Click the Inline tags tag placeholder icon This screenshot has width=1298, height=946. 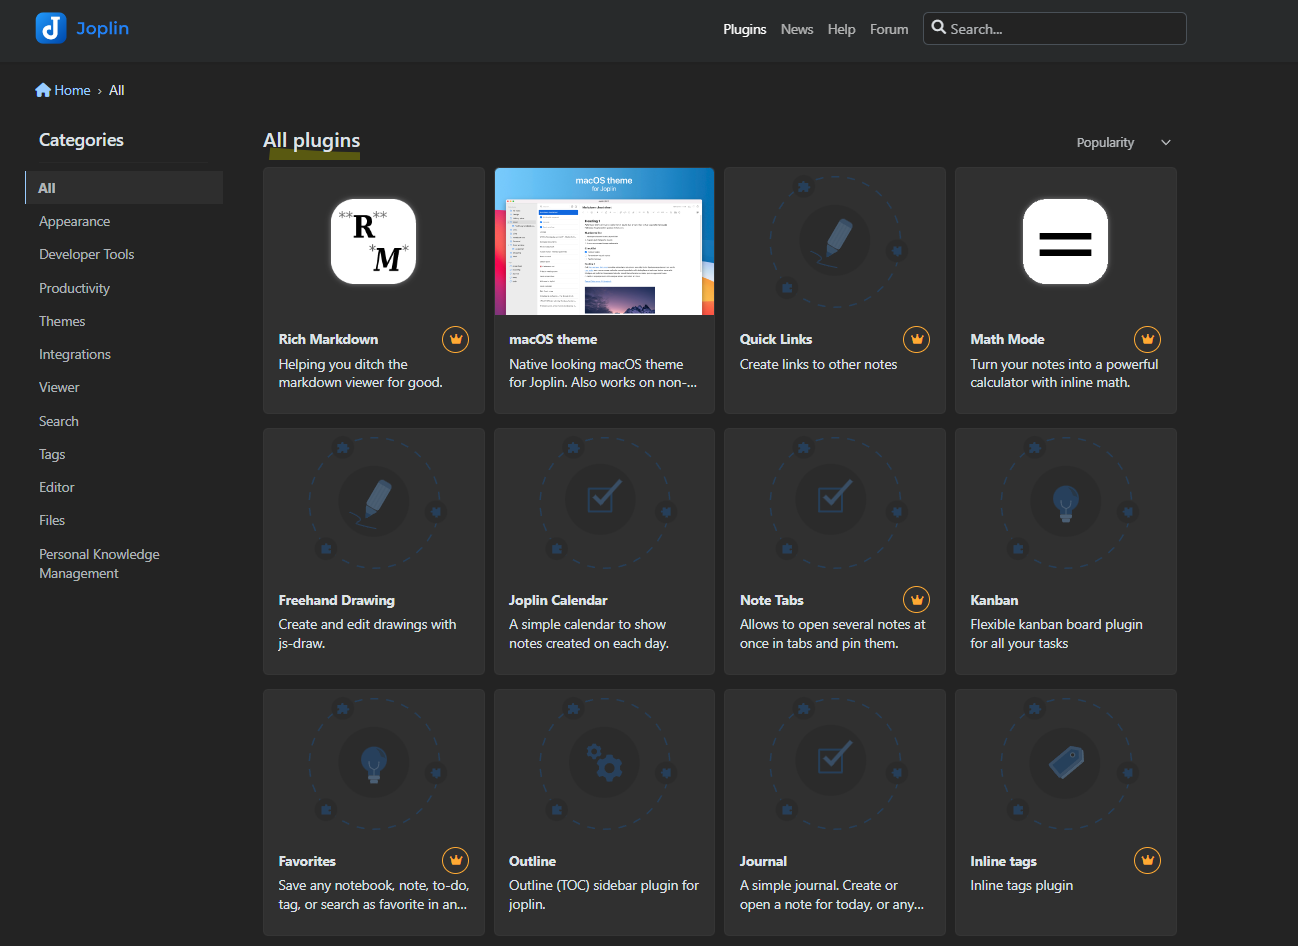click(1065, 762)
